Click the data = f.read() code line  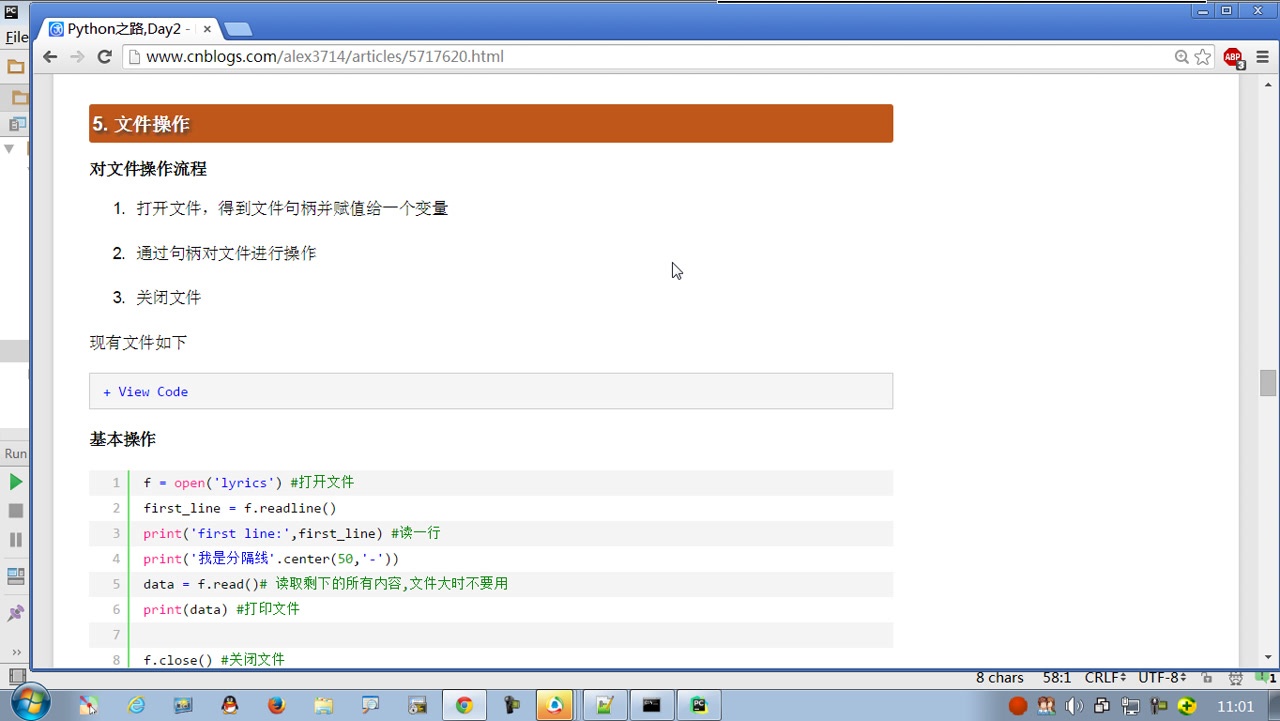325,584
